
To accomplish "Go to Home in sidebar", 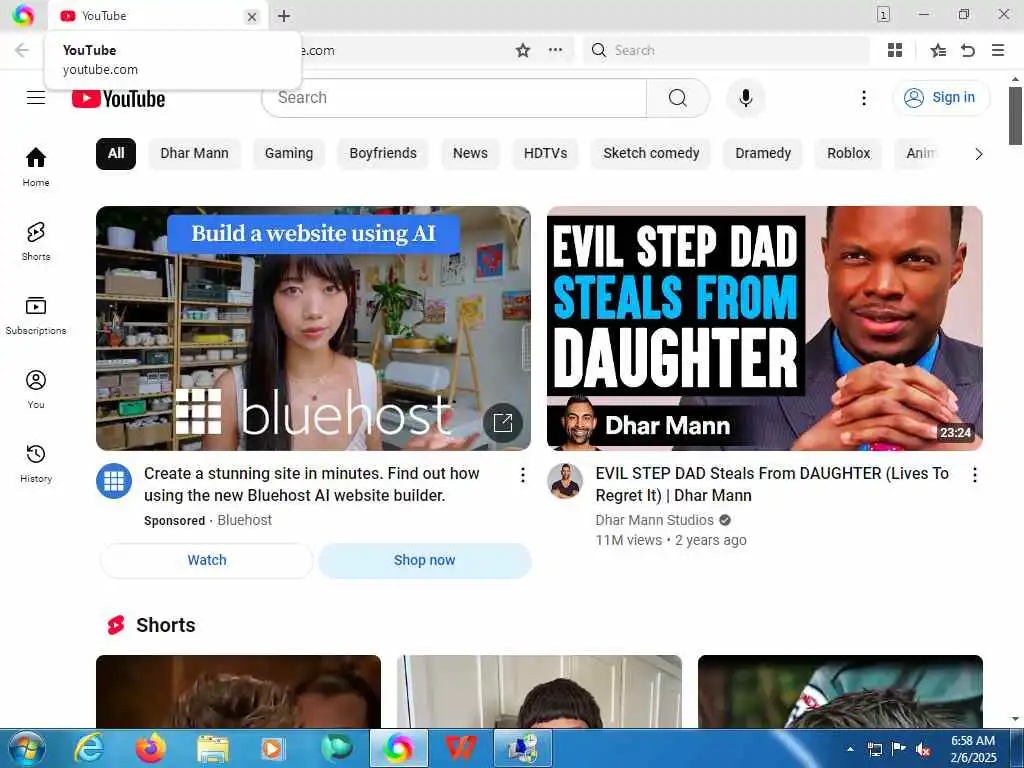I will pos(36,167).
